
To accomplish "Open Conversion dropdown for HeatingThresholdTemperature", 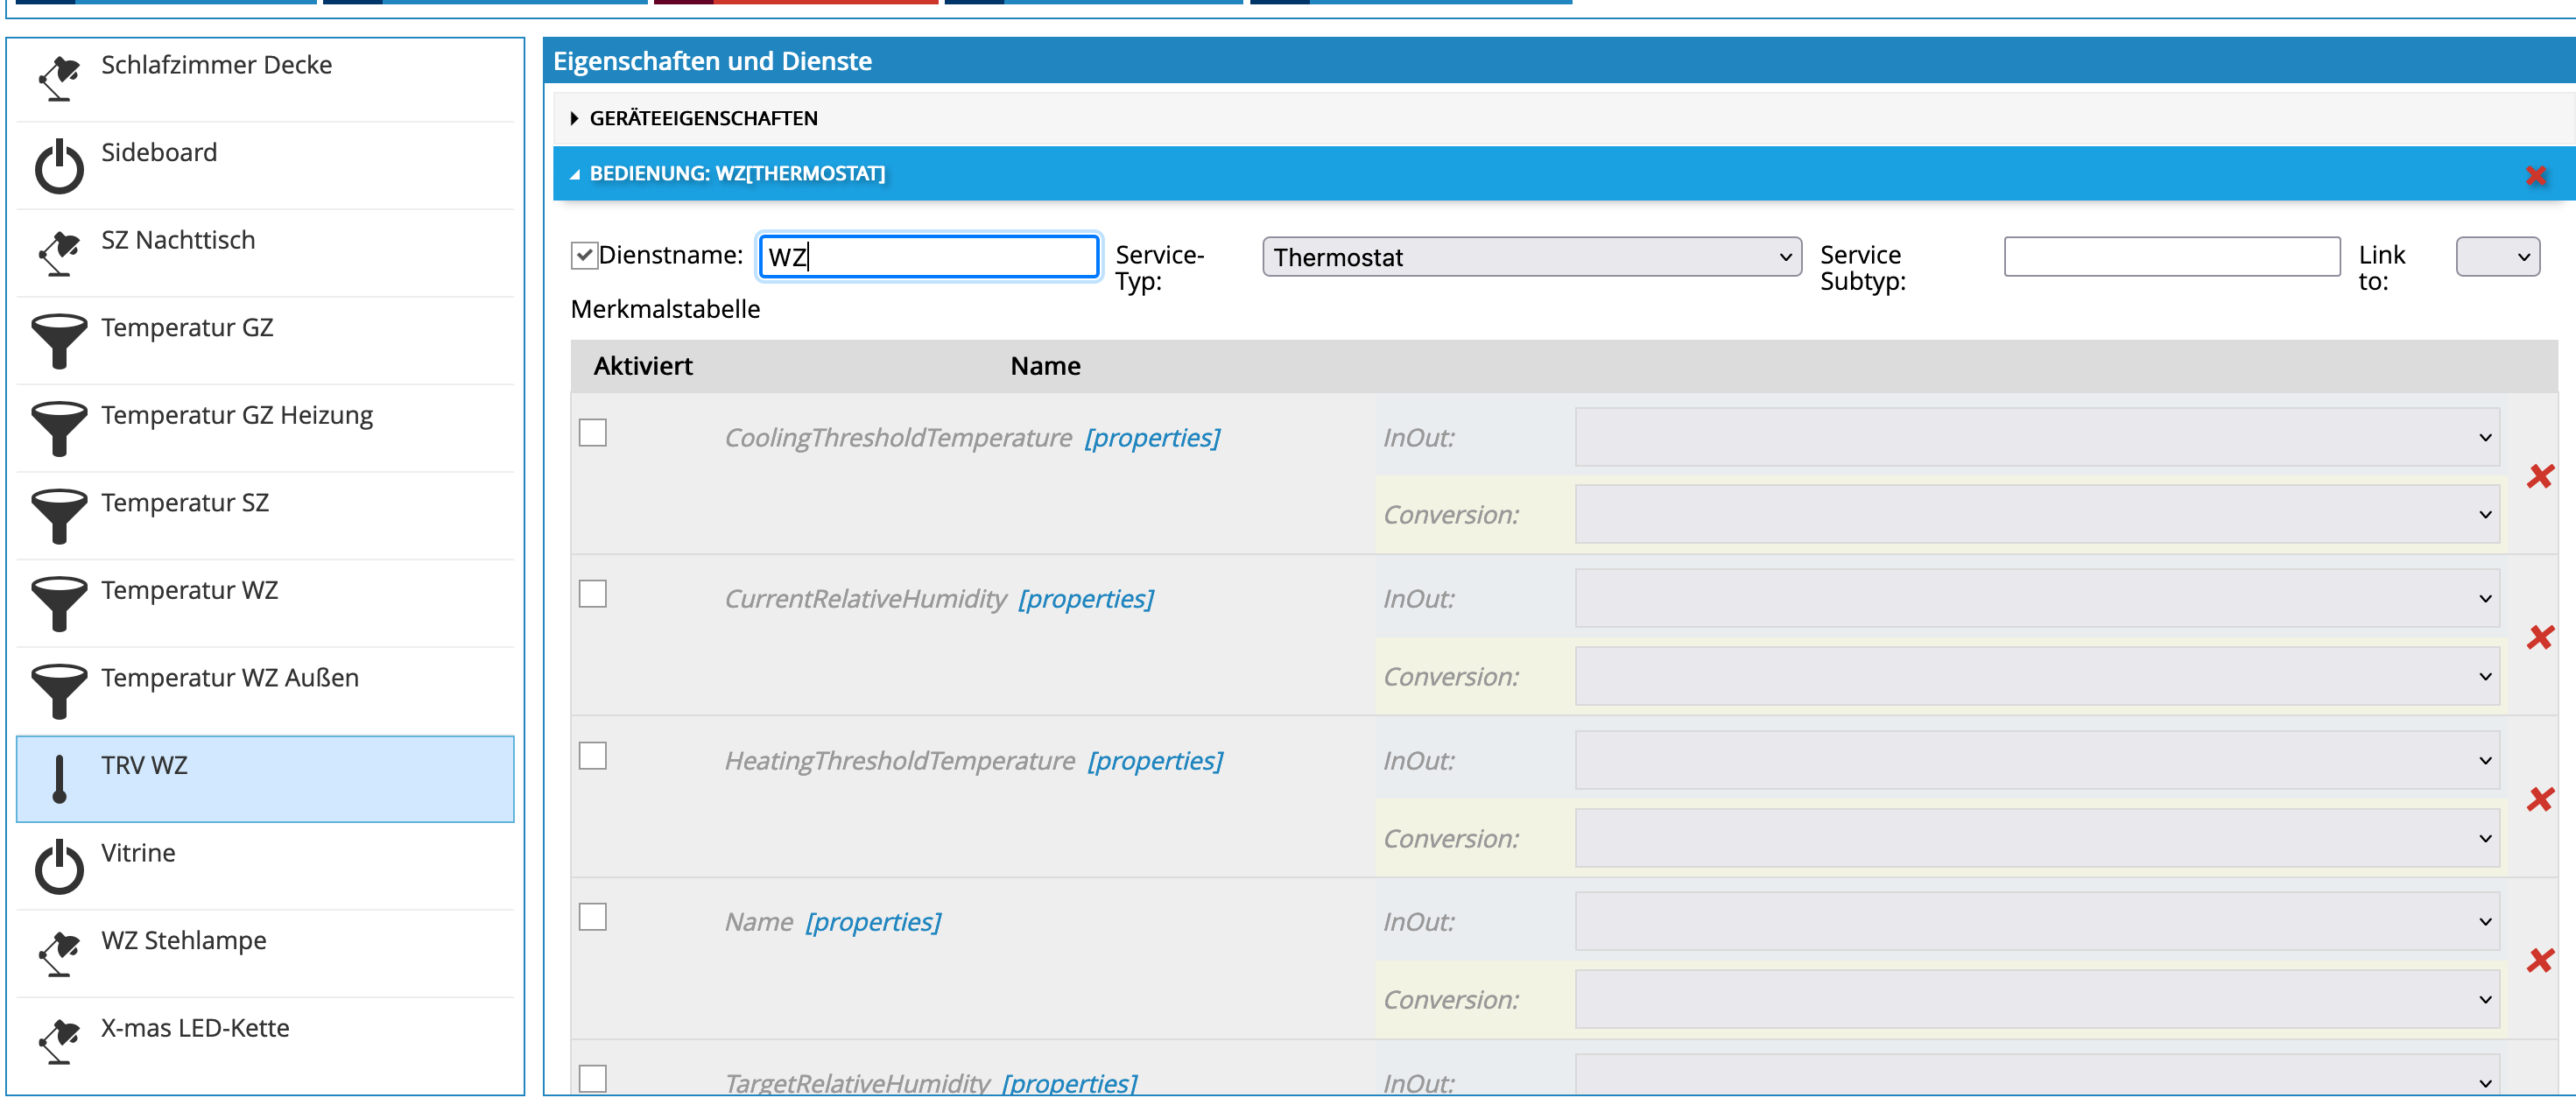I will click(x=2037, y=838).
